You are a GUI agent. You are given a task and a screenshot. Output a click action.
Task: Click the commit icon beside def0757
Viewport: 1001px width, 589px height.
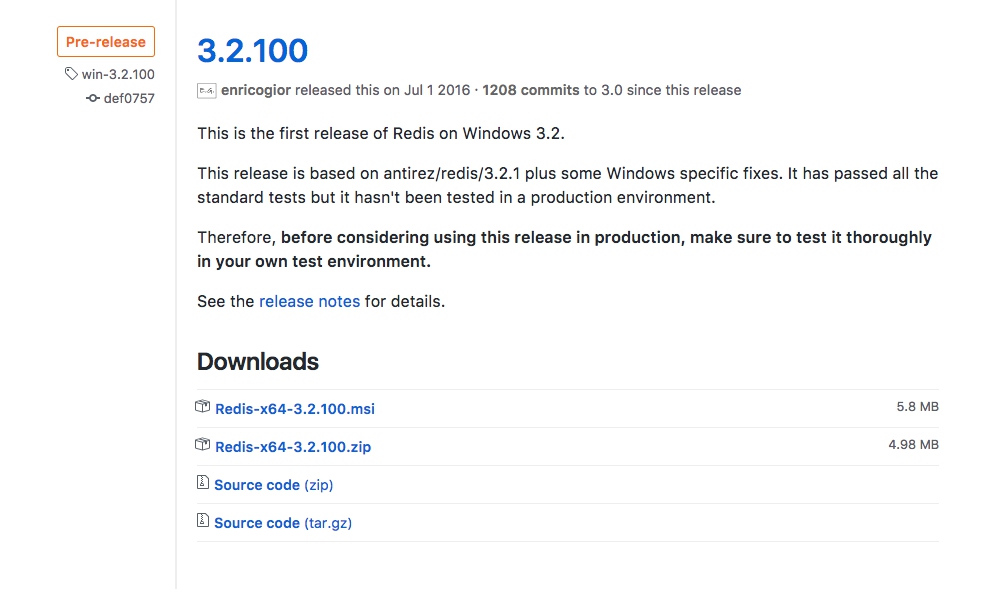(x=93, y=98)
